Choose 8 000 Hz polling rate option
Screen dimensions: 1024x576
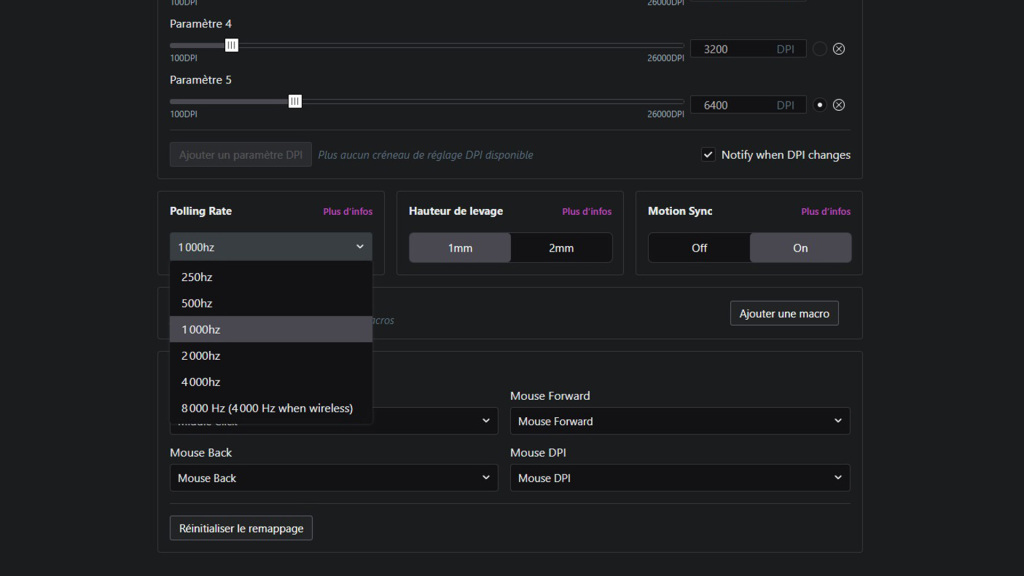pyautogui.click(x=271, y=408)
